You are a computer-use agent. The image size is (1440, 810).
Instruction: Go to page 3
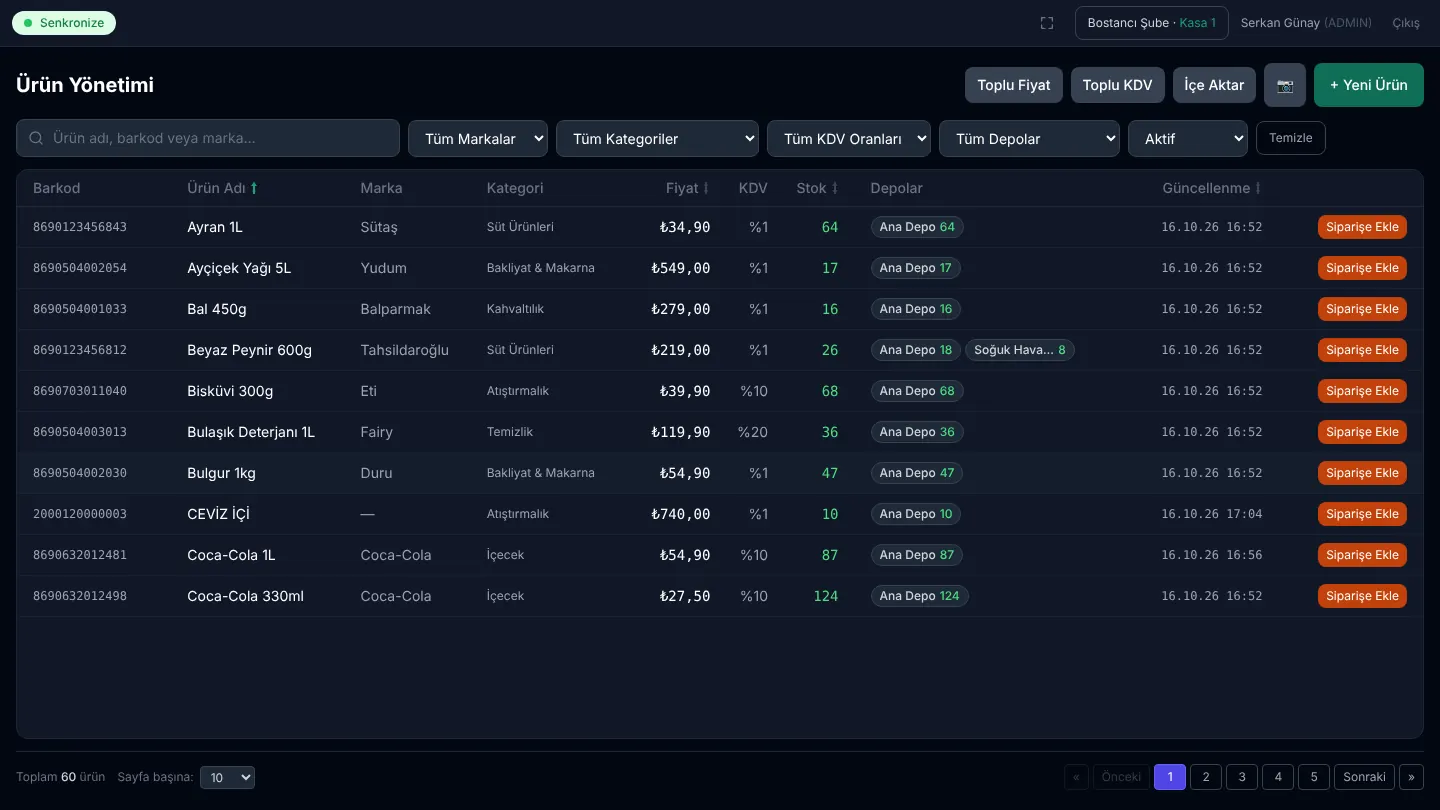click(1242, 777)
